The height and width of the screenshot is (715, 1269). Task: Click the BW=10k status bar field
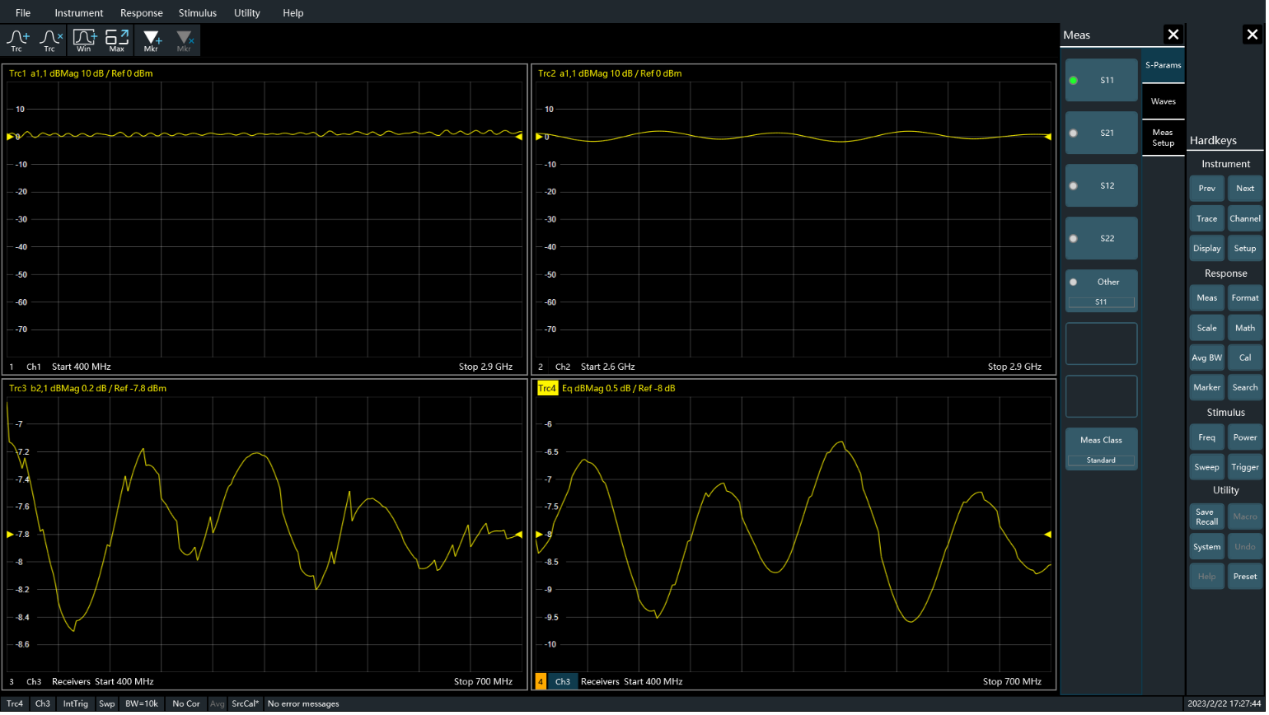coord(142,704)
